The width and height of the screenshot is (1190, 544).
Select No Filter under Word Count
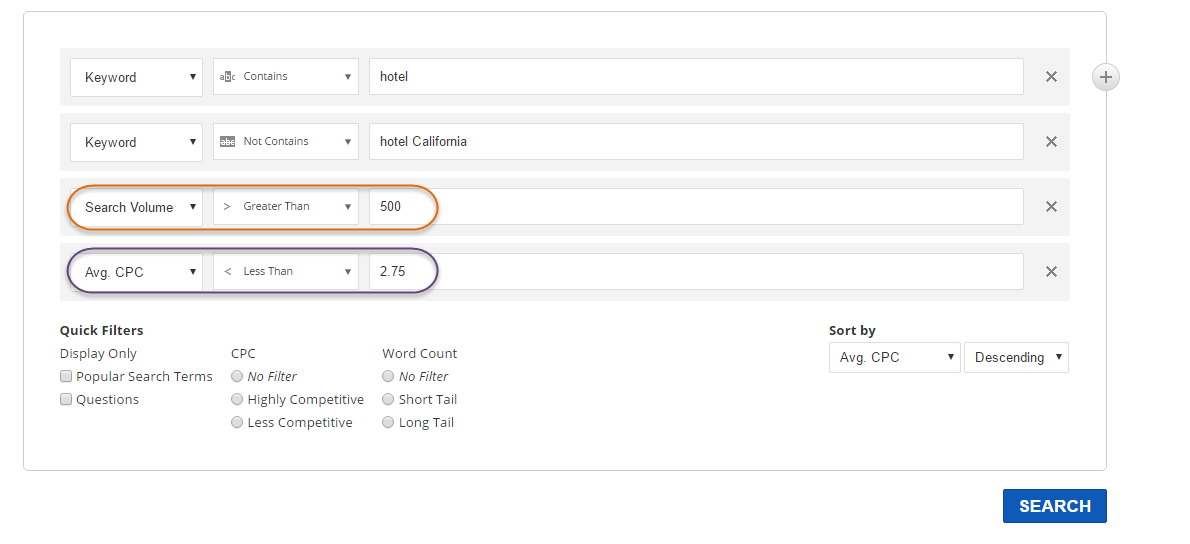pyautogui.click(x=388, y=377)
